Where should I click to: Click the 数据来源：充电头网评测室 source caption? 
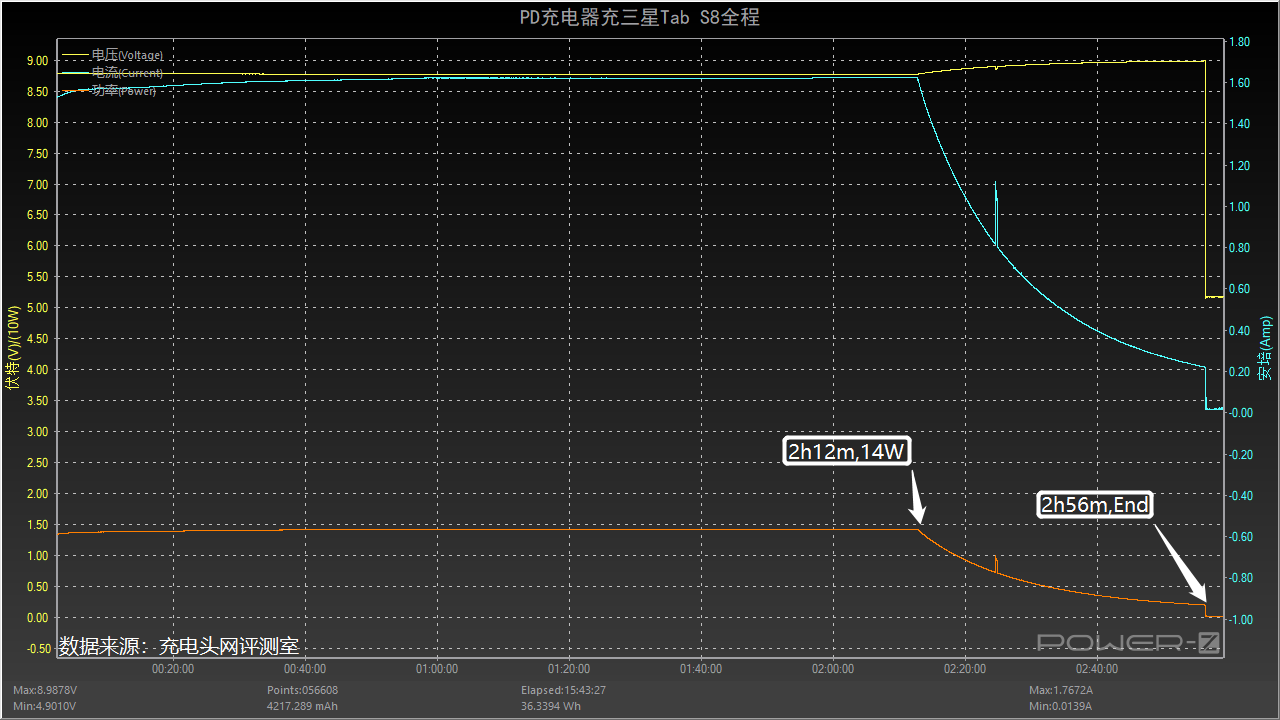coord(180,647)
